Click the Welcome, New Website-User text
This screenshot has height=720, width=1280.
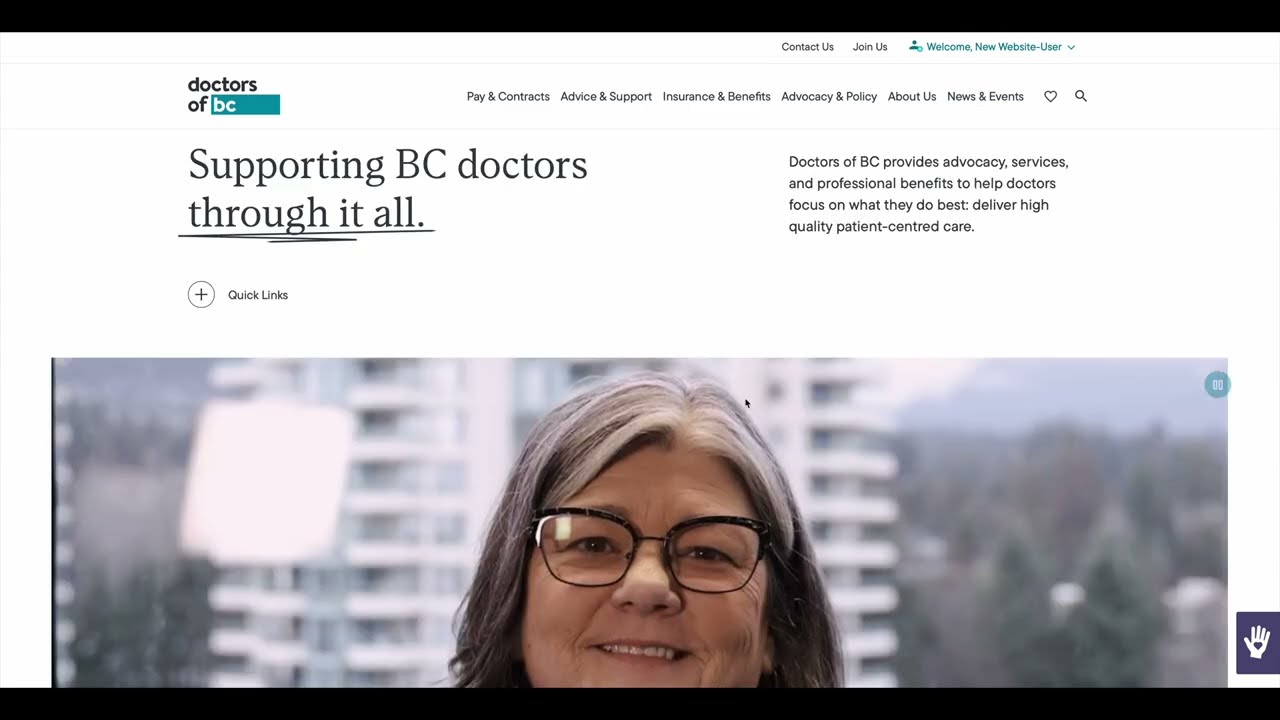(x=994, y=47)
